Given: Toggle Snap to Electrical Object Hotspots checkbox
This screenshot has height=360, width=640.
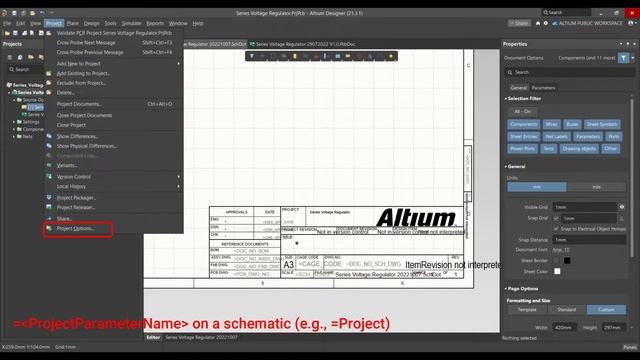Looking at the screenshot, I should pyautogui.click(x=556, y=229).
